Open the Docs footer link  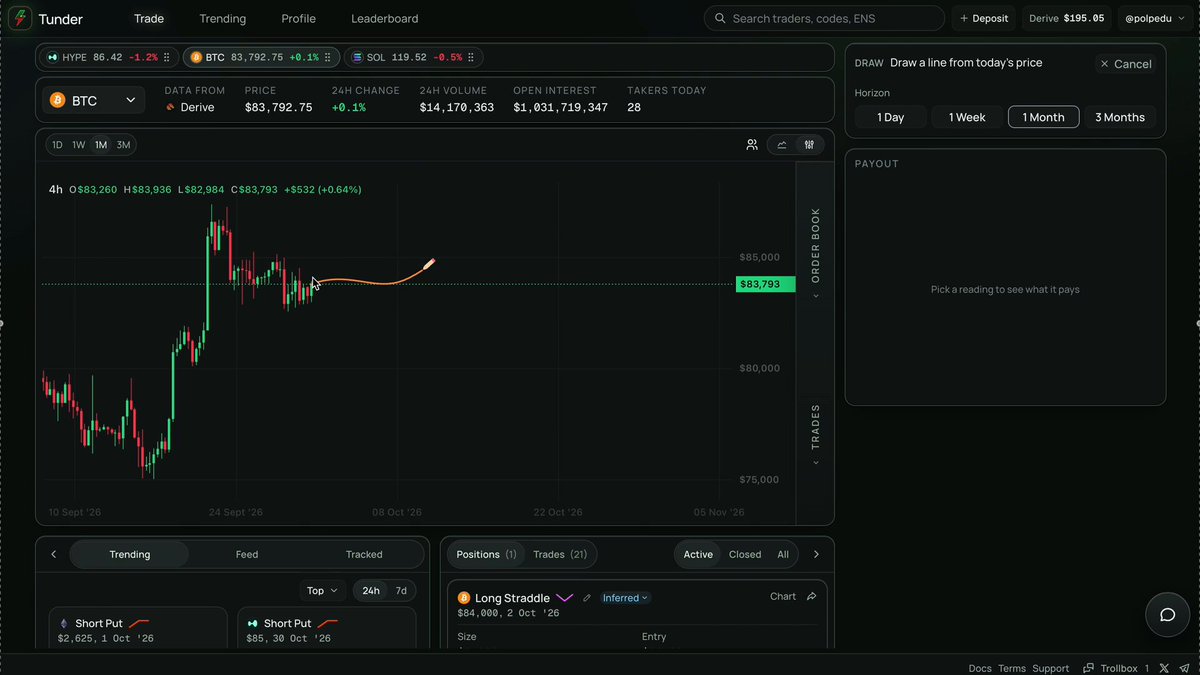(980, 668)
